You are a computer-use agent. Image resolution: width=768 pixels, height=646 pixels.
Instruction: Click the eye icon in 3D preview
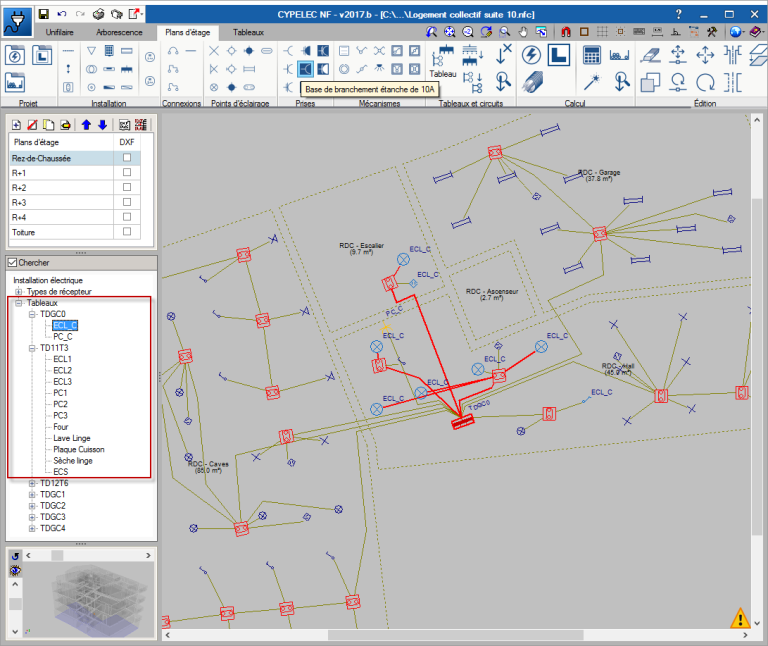(x=15, y=570)
